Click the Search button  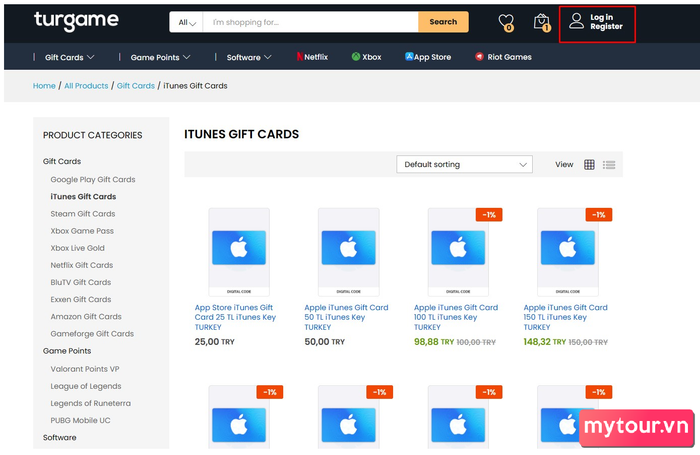coord(443,22)
